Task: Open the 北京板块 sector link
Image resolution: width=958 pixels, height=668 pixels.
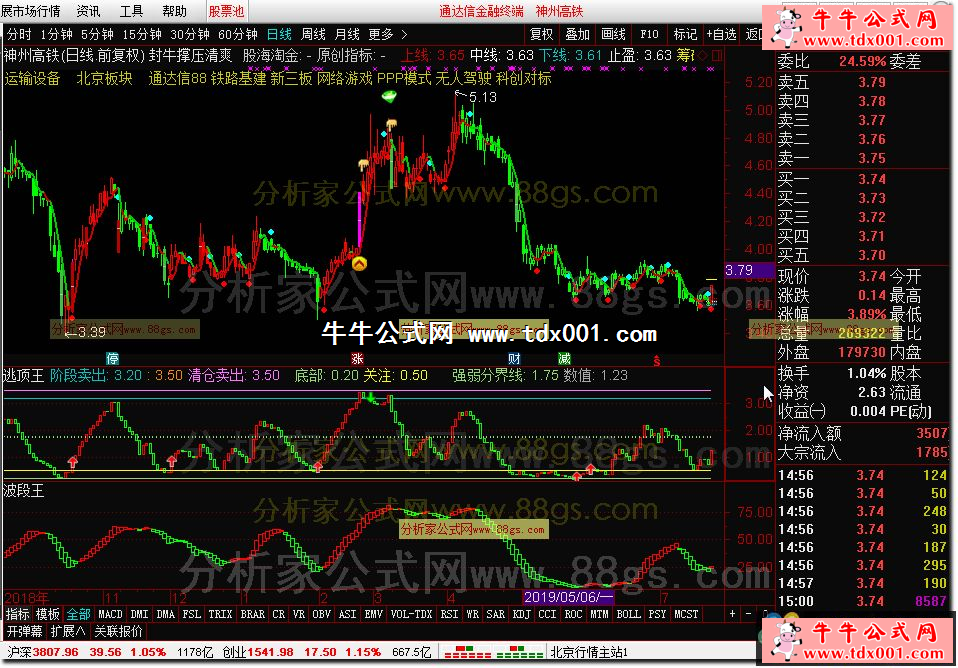Action: [x=104, y=78]
